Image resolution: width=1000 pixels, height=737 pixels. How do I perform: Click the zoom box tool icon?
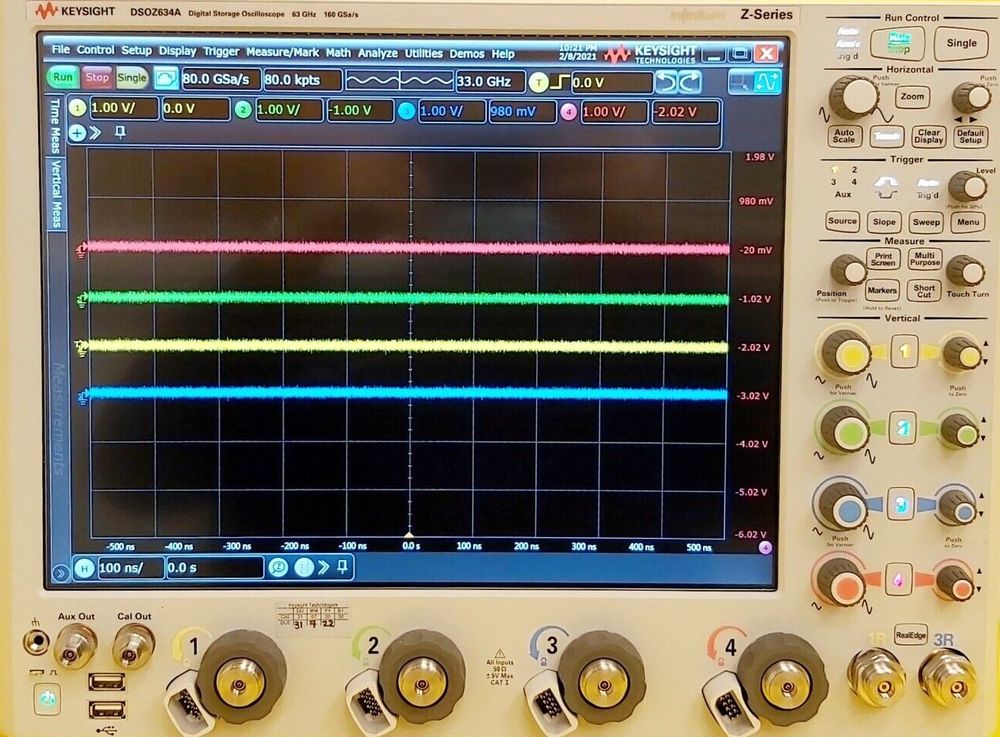click(740, 82)
